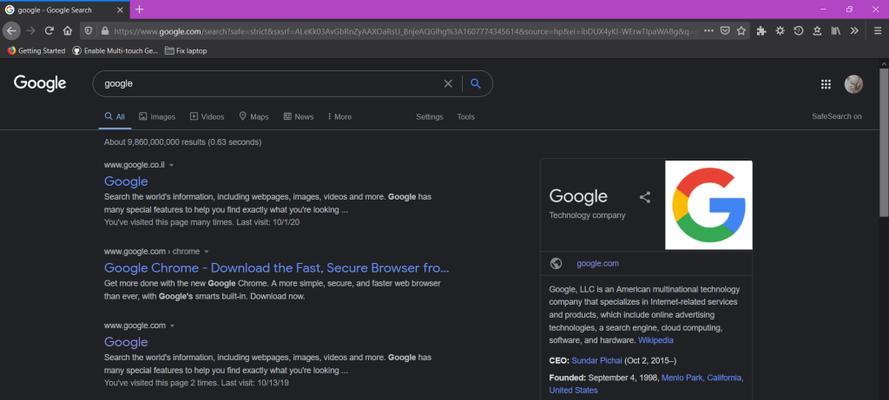This screenshot has height=400, width=889.
Task: Open the Sundar Pichai link
Action: click(596, 360)
